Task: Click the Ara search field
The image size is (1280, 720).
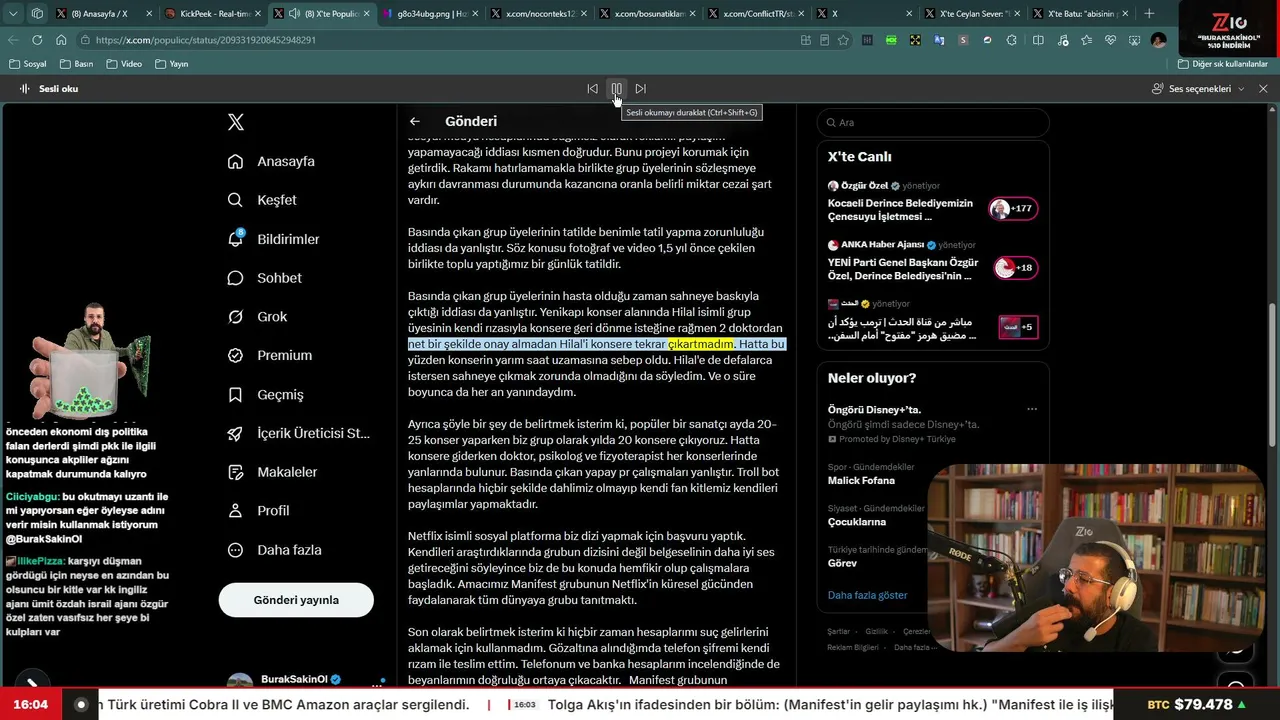Action: click(x=933, y=122)
